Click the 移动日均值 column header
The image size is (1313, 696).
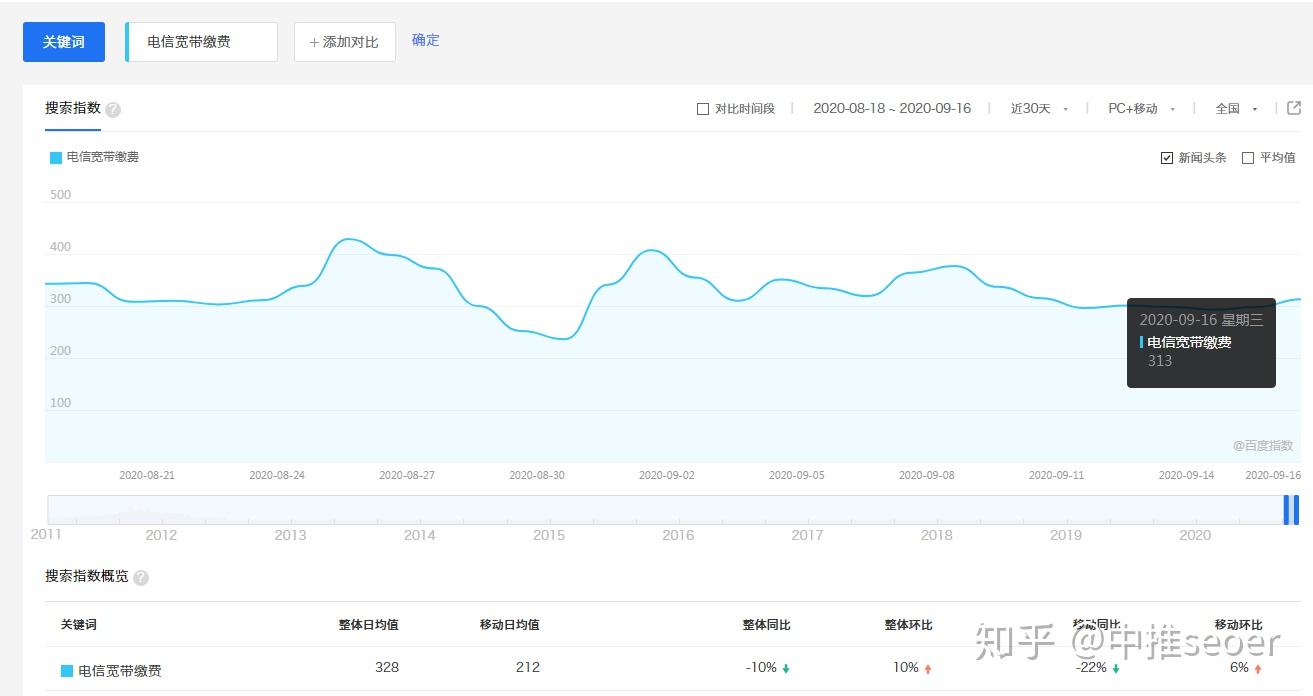click(509, 625)
